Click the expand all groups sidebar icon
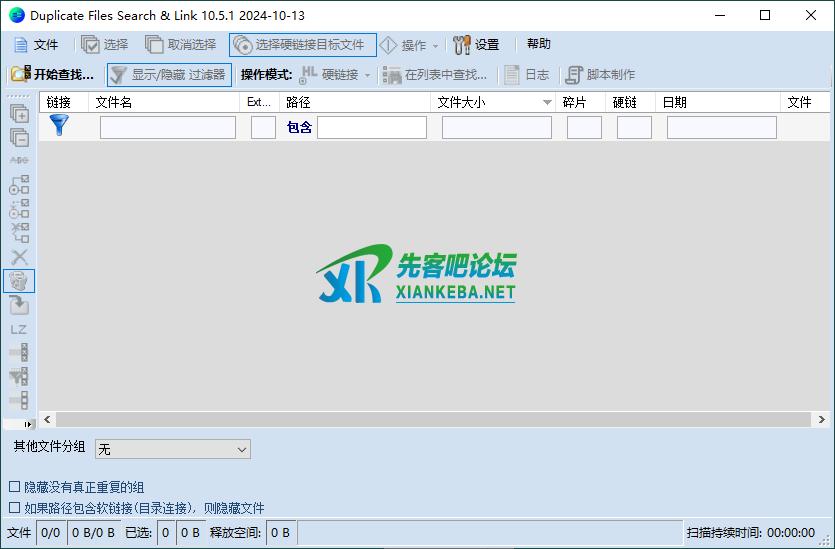The height and width of the screenshot is (549, 835). [19, 114]
